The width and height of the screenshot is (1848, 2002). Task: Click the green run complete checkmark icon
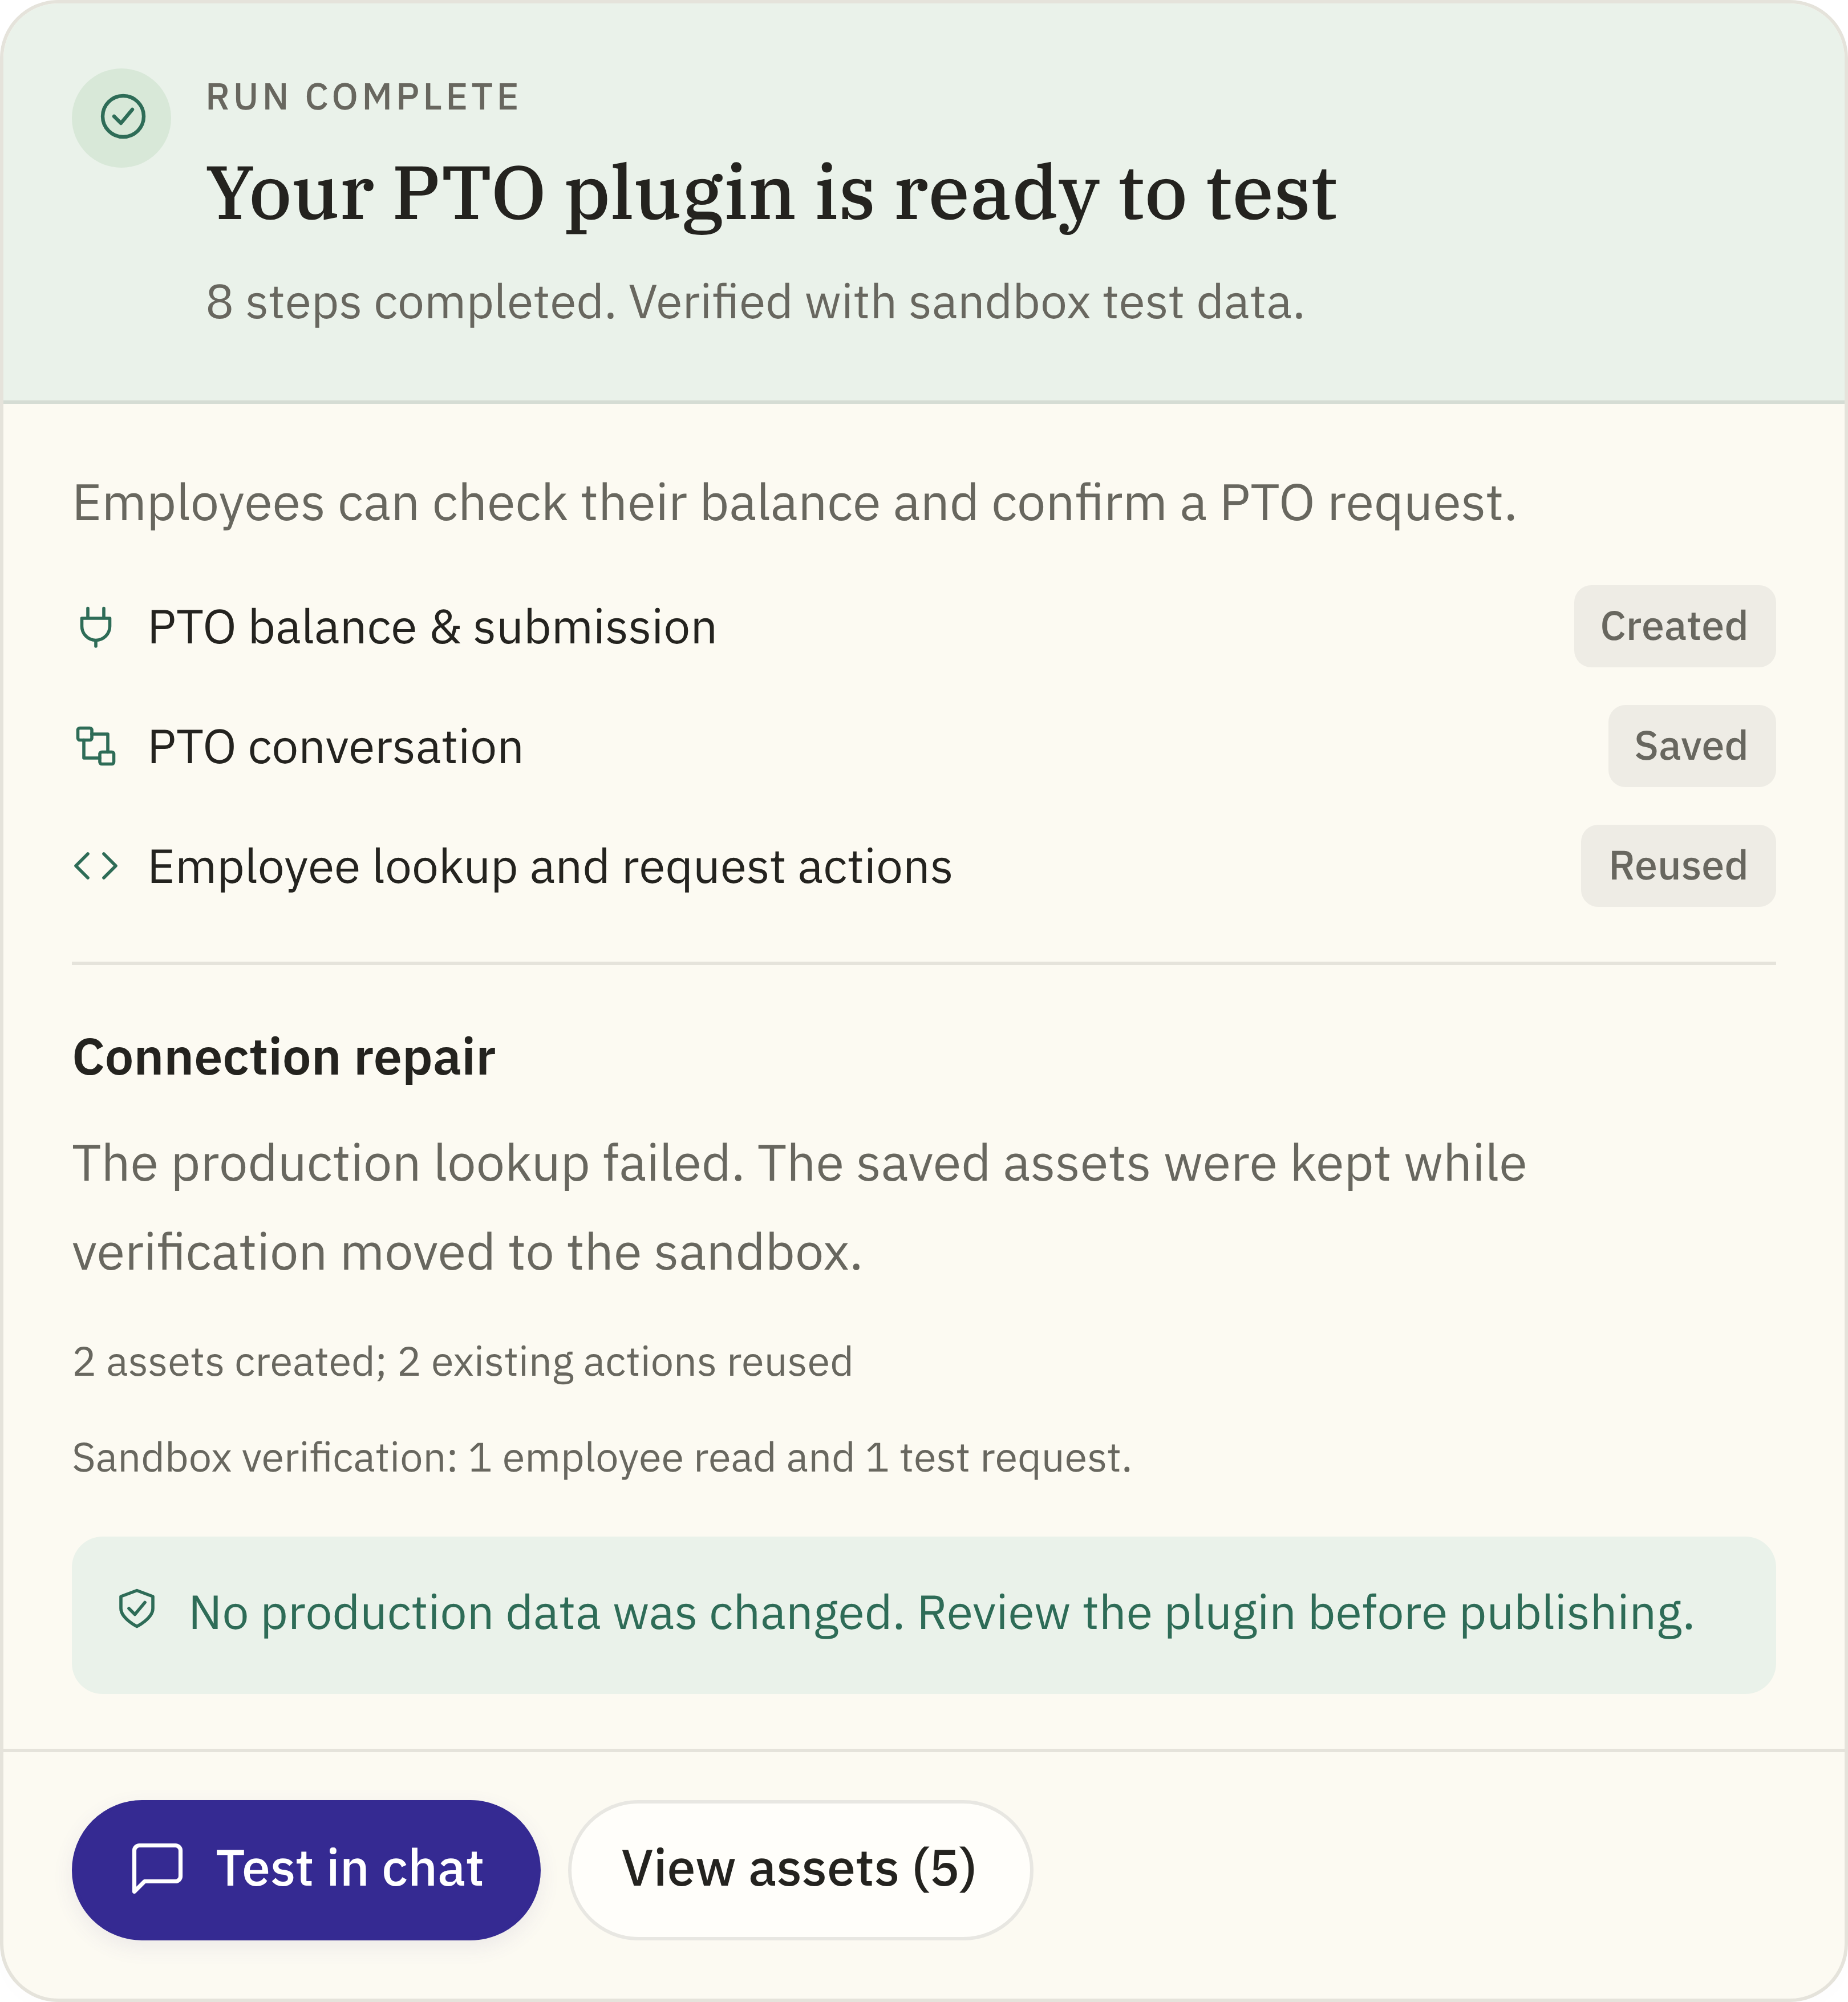122,117
